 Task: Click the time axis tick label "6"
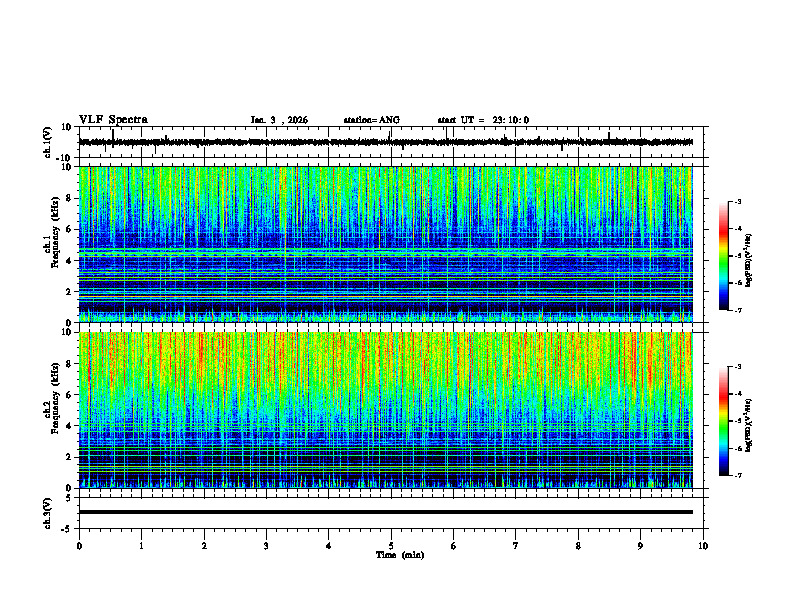(x=454, y=546)
